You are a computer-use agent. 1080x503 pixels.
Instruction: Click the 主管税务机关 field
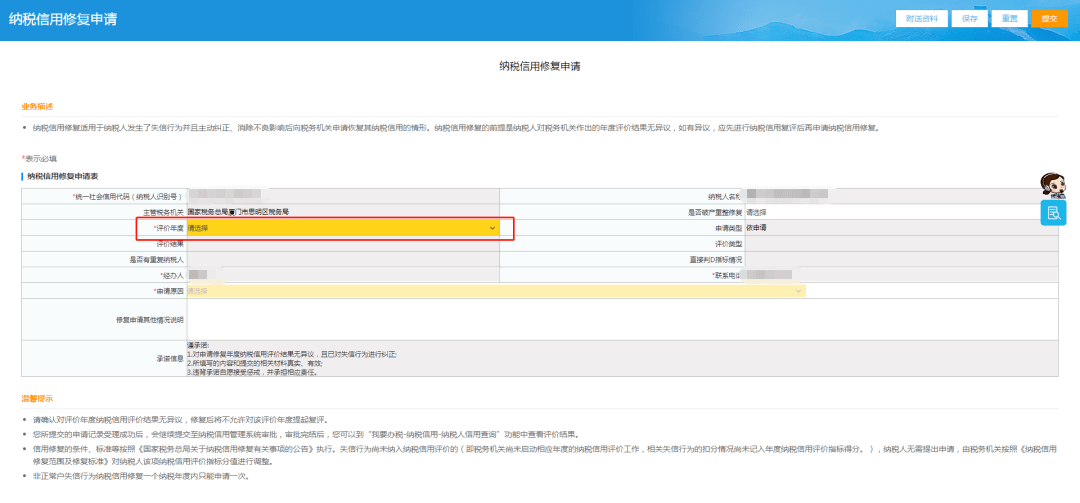tap(341, 212)
